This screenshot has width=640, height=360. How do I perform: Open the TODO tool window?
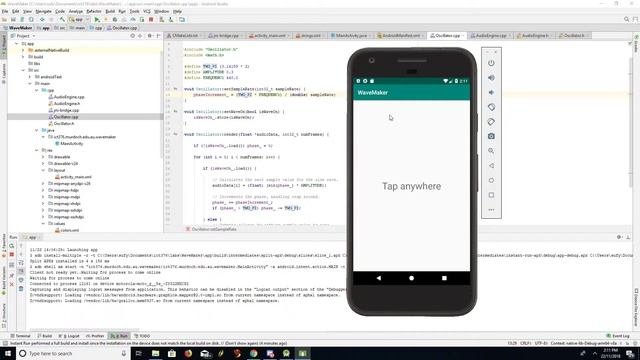point(142,336)
